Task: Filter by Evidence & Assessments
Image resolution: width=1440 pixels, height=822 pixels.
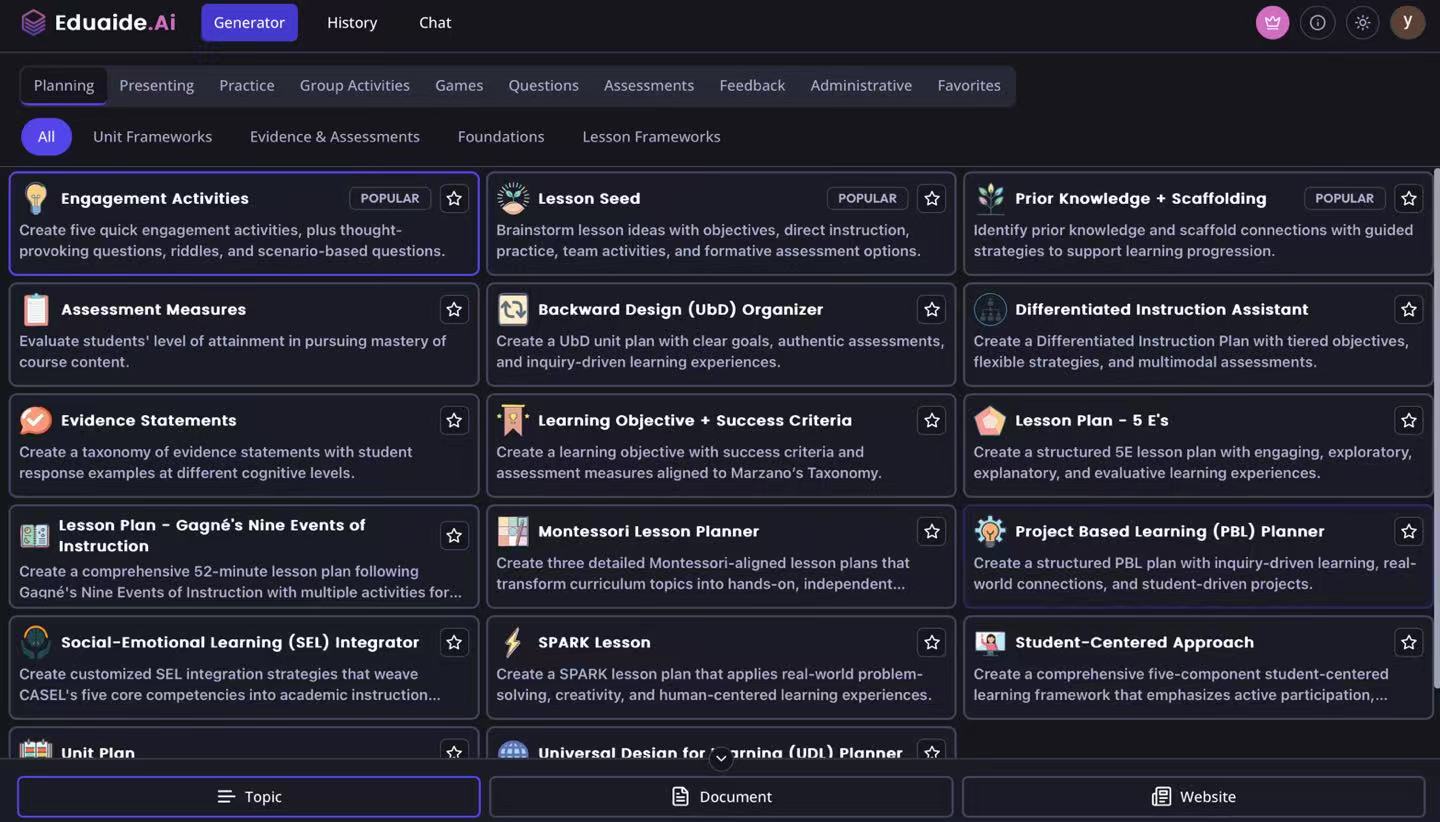Action: coord(335,136)
